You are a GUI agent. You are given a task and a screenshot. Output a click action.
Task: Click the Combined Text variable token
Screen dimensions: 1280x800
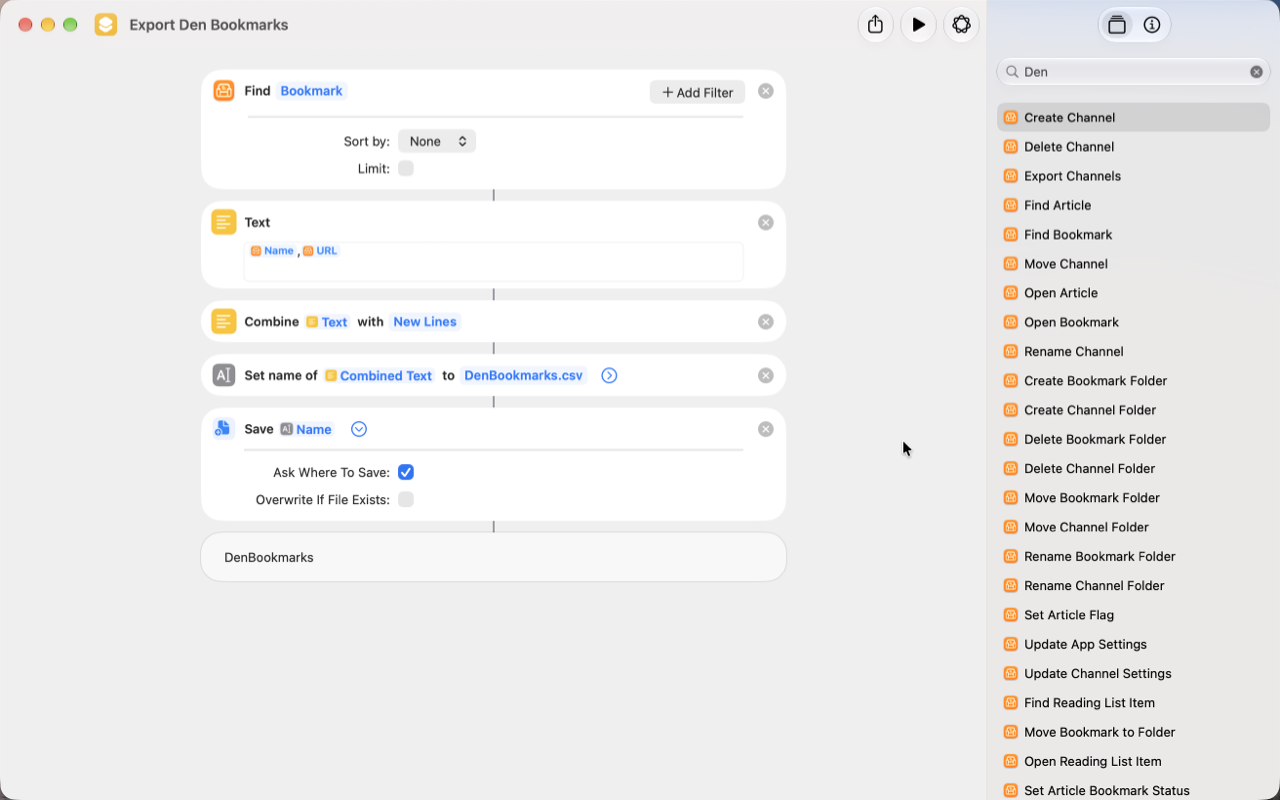(379, 376)
